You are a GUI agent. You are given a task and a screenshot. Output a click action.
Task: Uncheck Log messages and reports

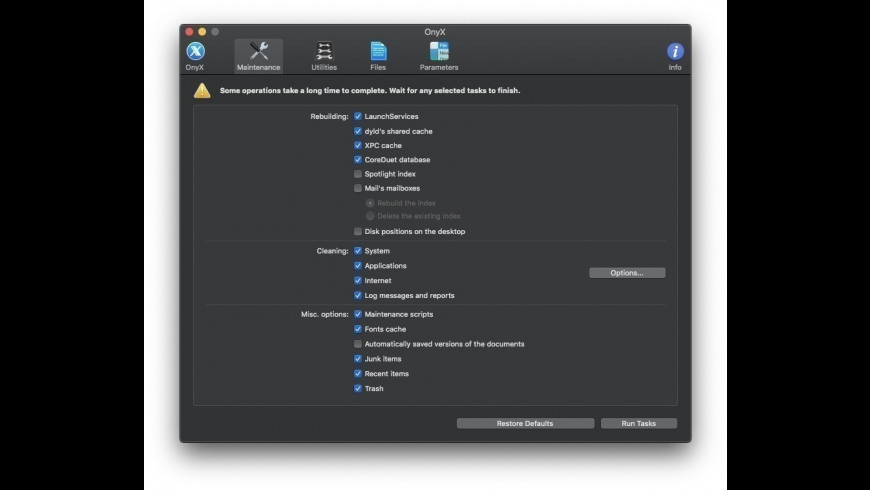click(x=358, y=295)
